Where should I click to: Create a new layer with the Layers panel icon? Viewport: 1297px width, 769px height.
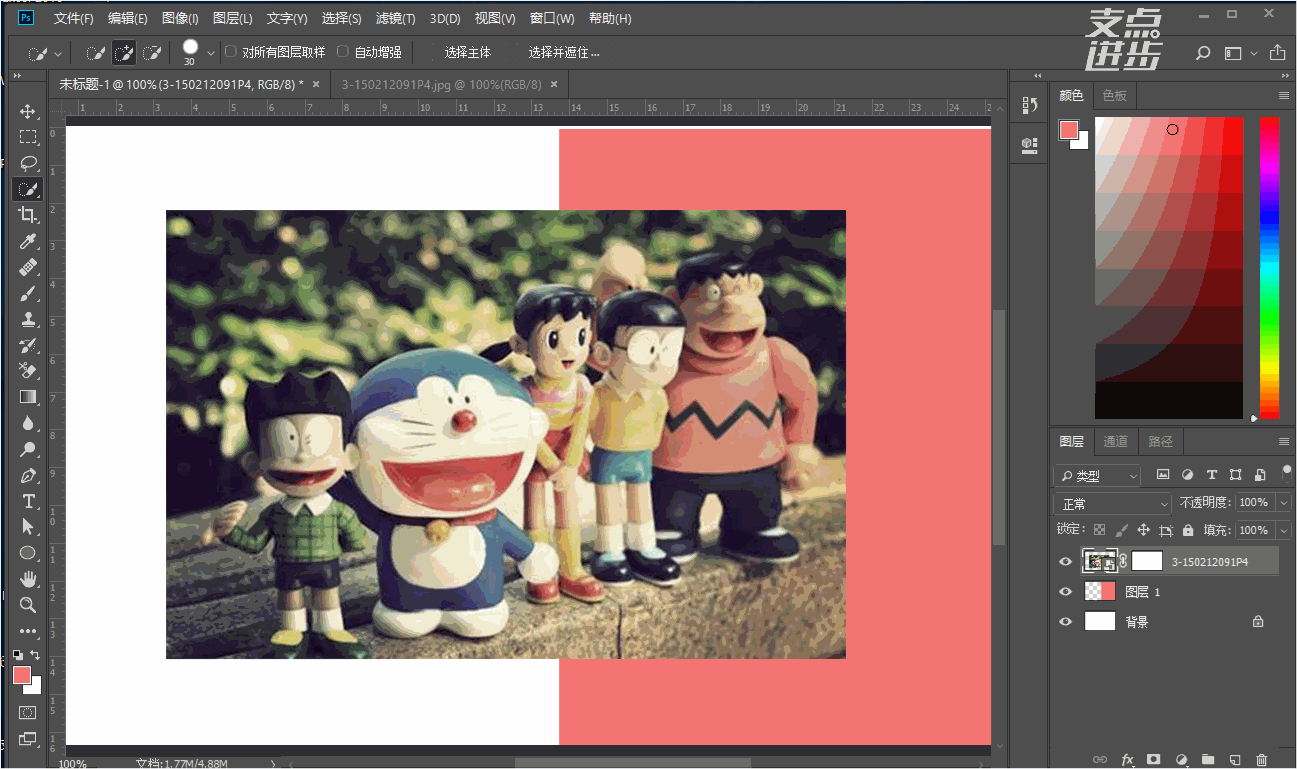click(1235, 760)
